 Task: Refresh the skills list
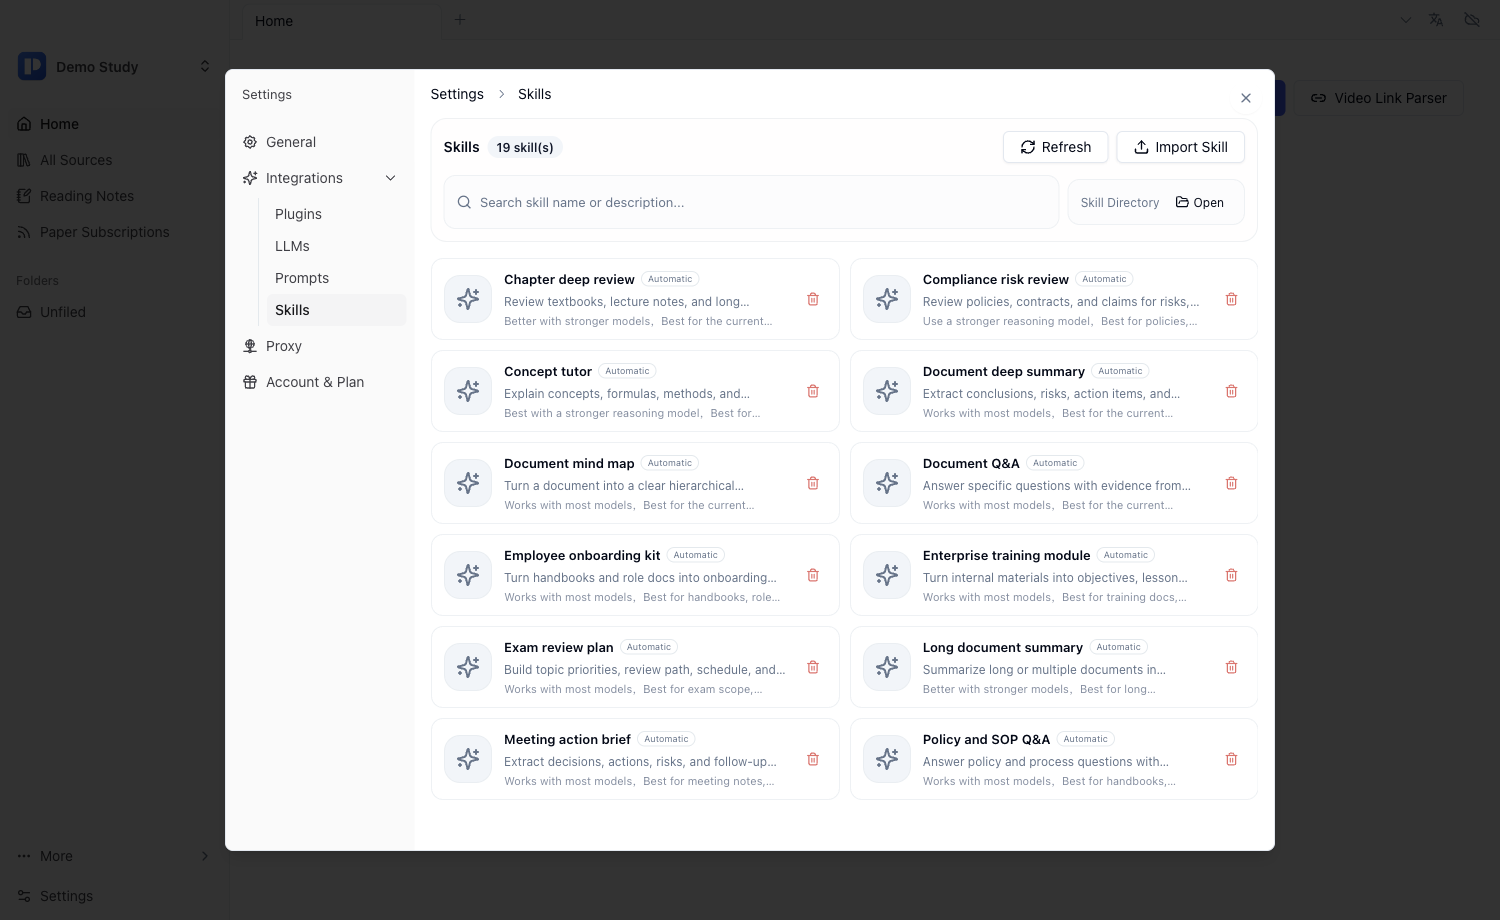pyautogui.click(x=1055, y=147)
